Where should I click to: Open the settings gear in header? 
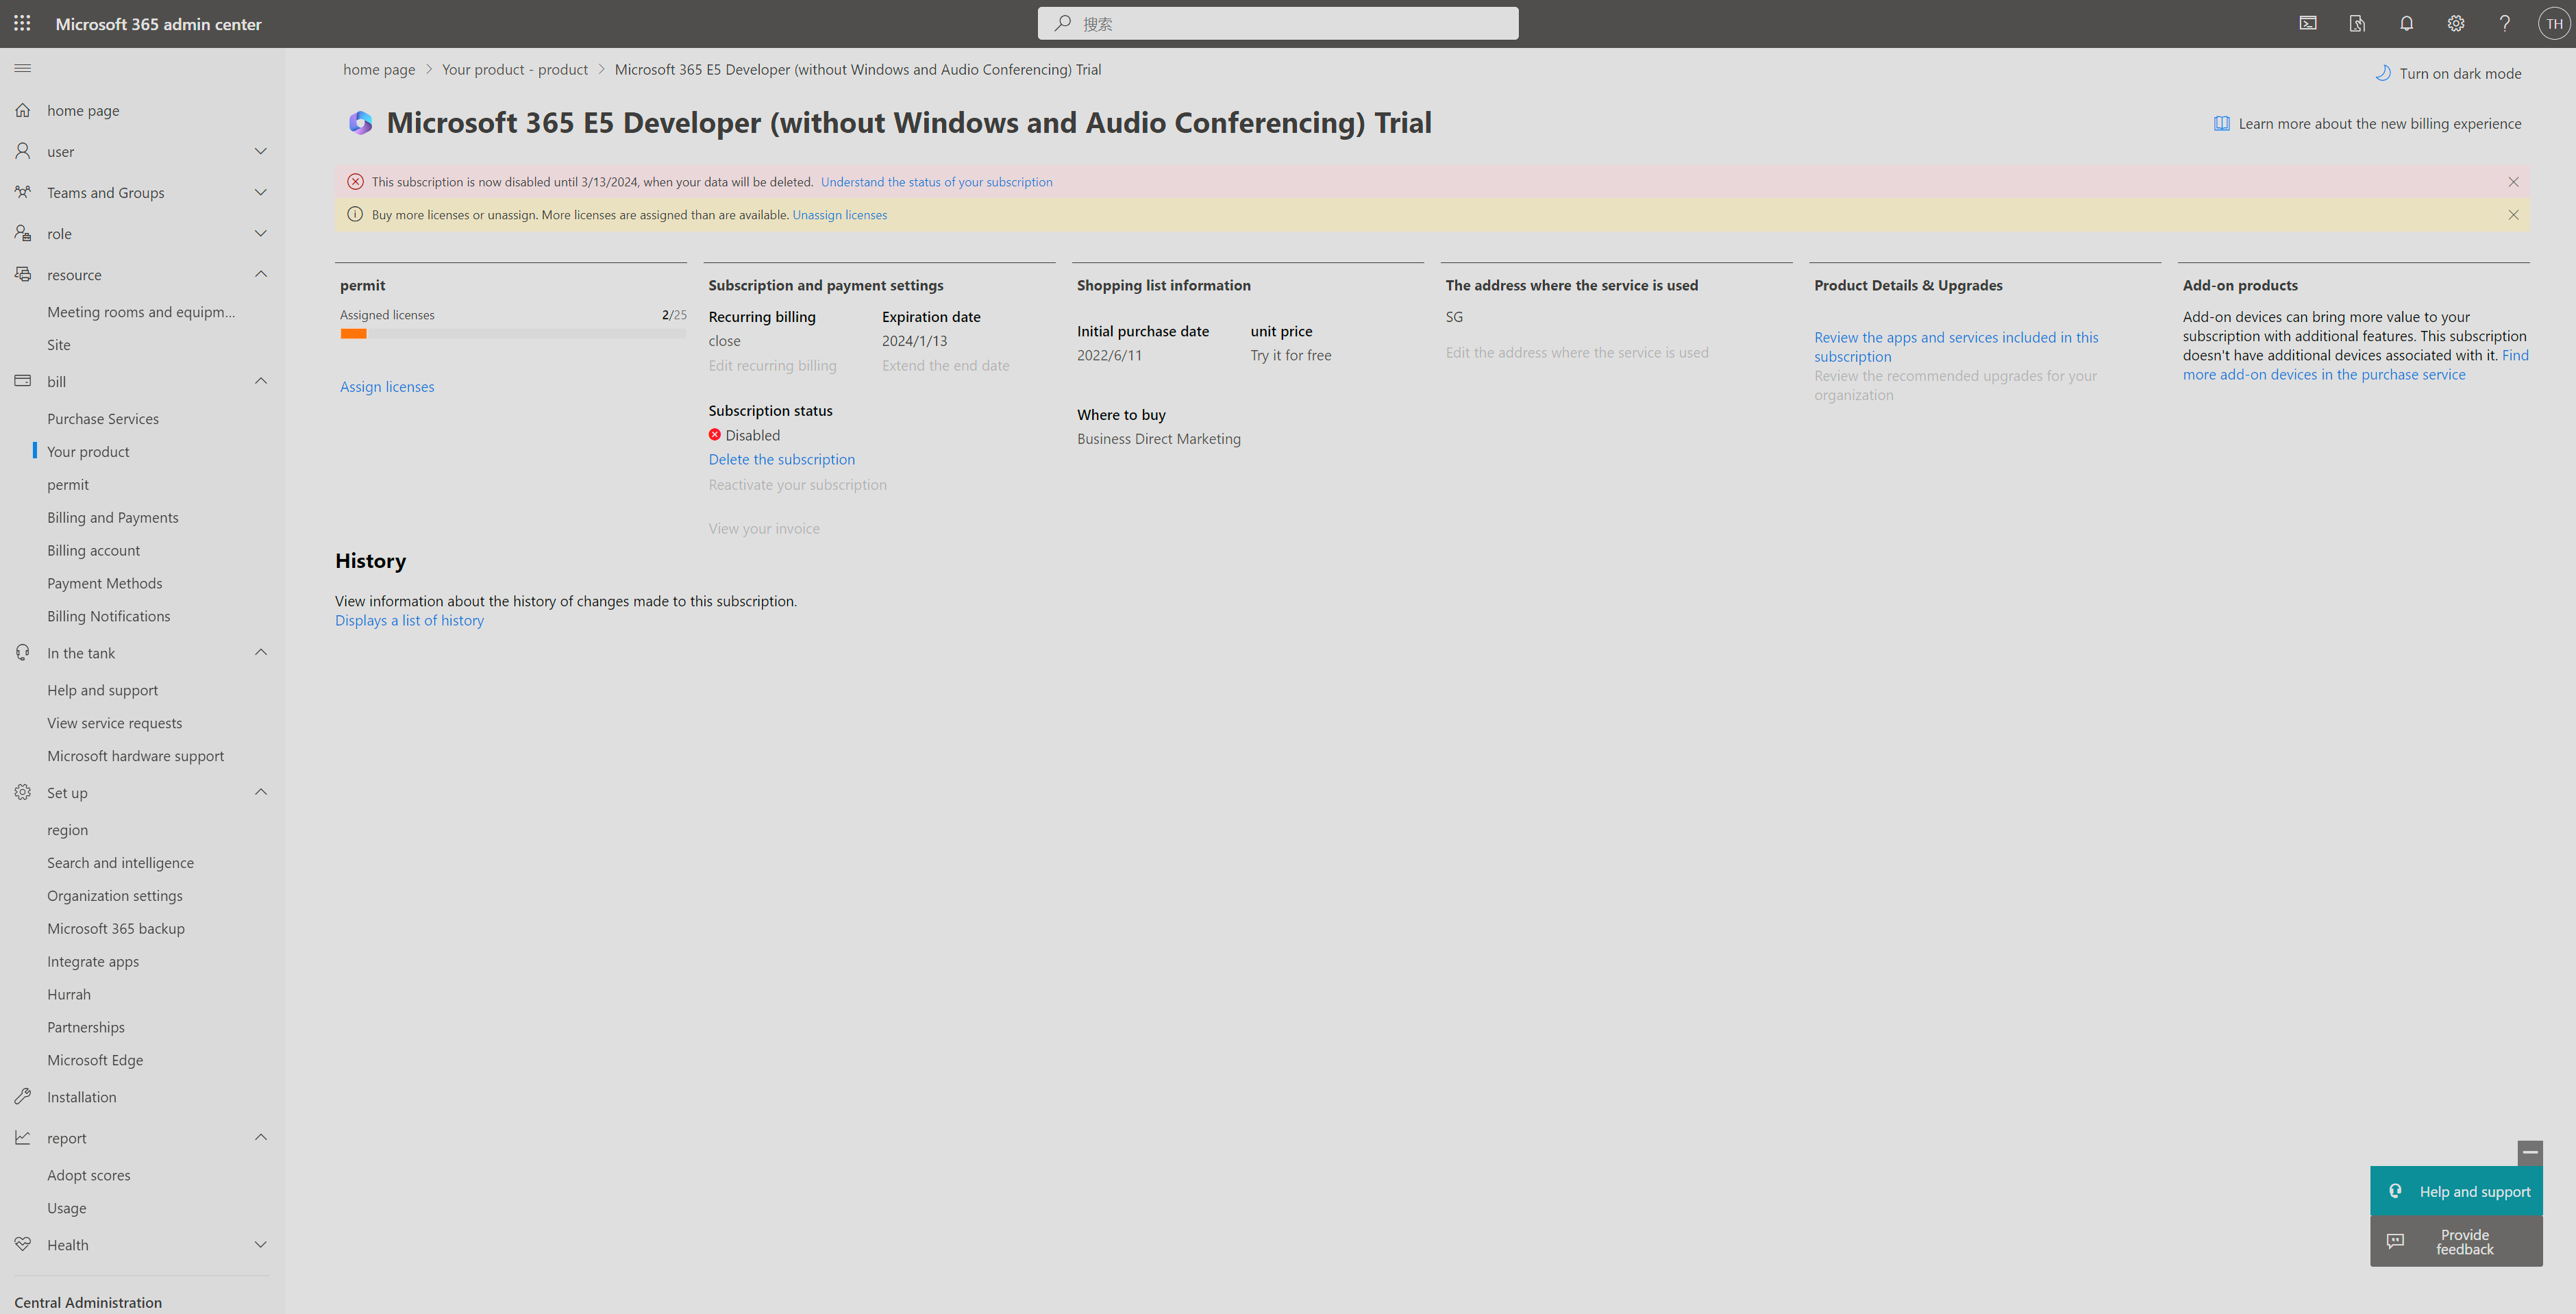point(2455,23)
